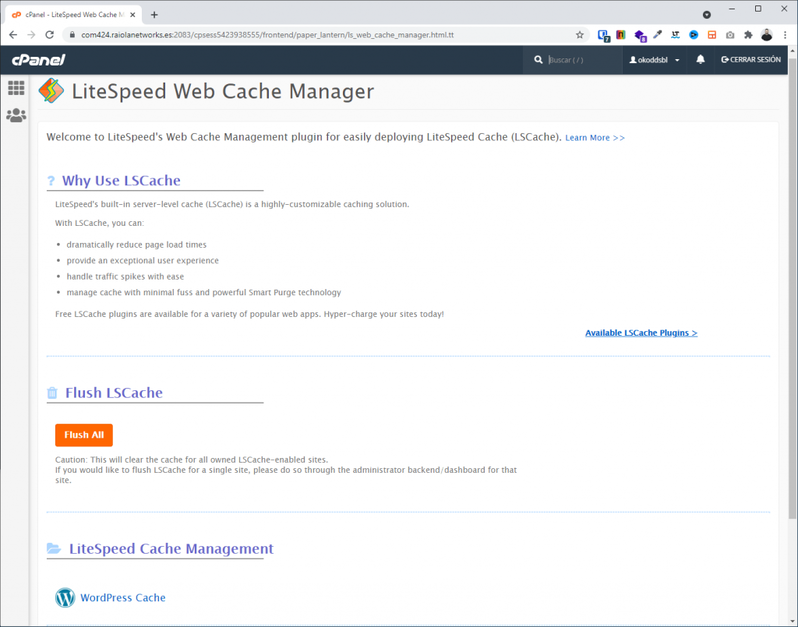Screen dimensions: 798x627
Task: Click the LiteSpeed Web Cache Manager title
Action: [223, 91]
